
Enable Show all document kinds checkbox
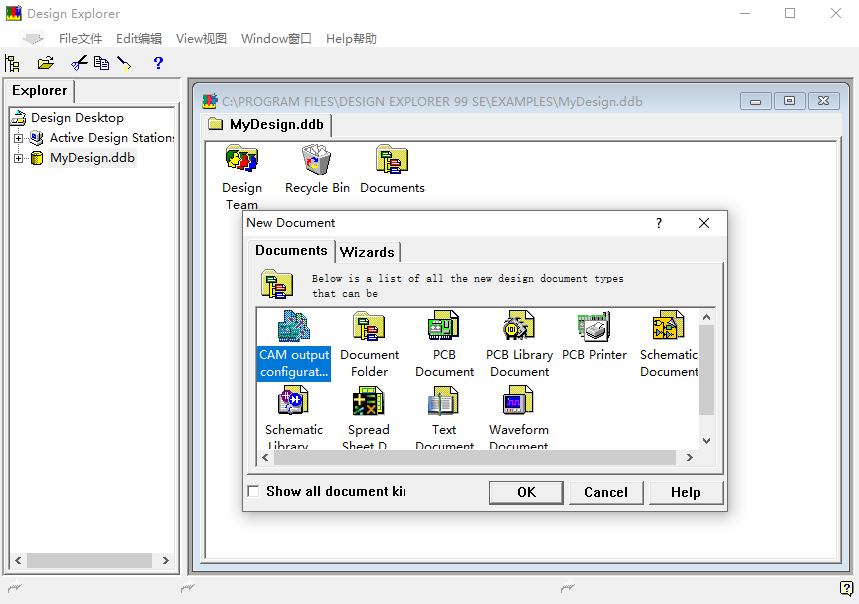pyautogui.click(x=253, y=491)
